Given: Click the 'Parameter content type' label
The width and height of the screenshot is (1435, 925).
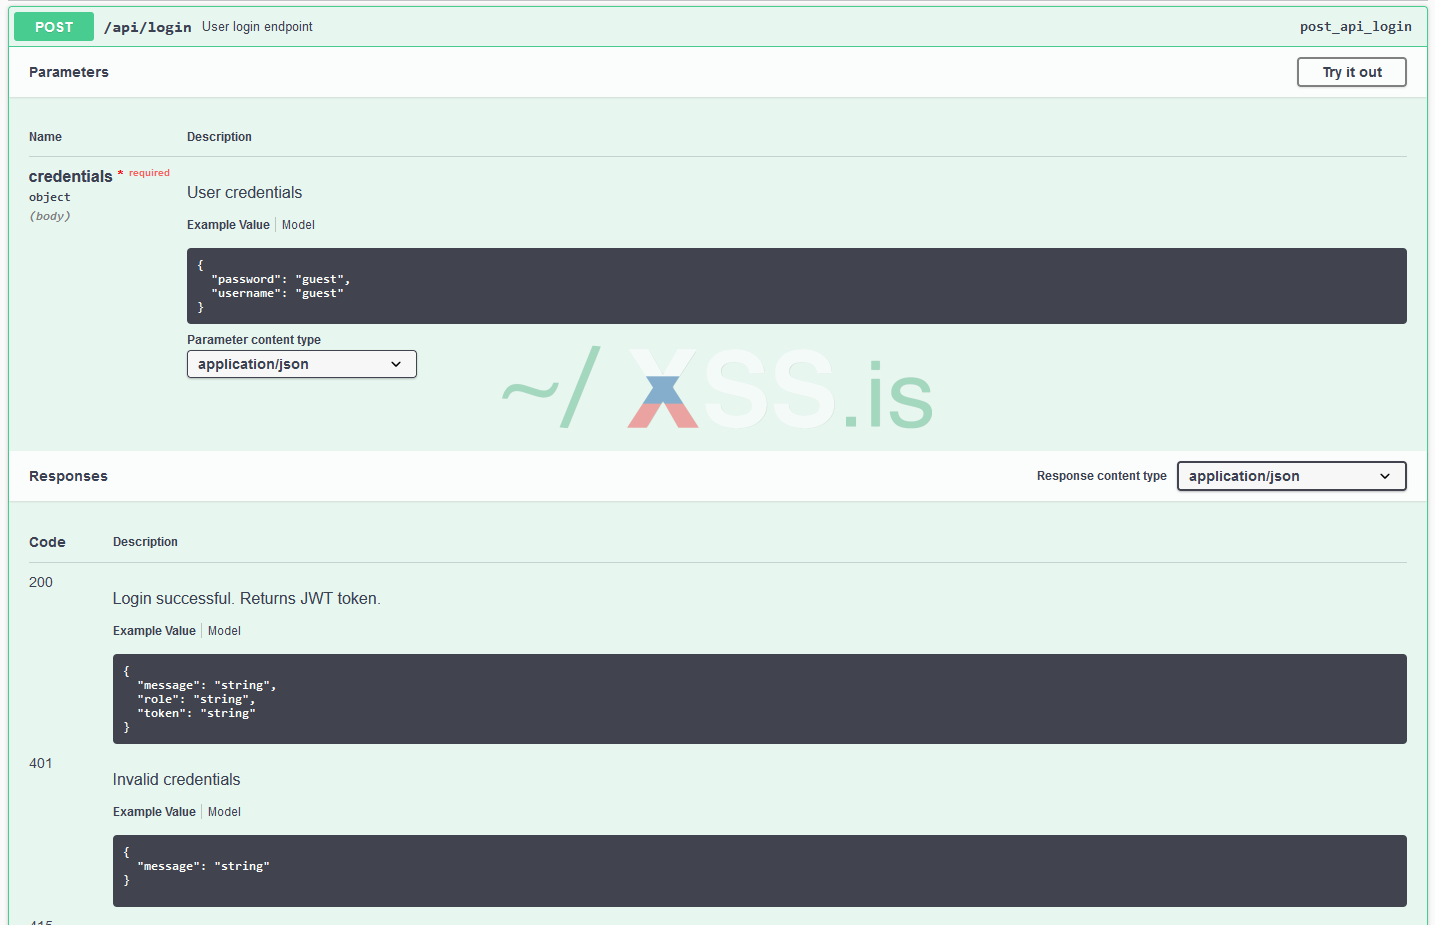Looking at the screenshot, I should (254, 340).
